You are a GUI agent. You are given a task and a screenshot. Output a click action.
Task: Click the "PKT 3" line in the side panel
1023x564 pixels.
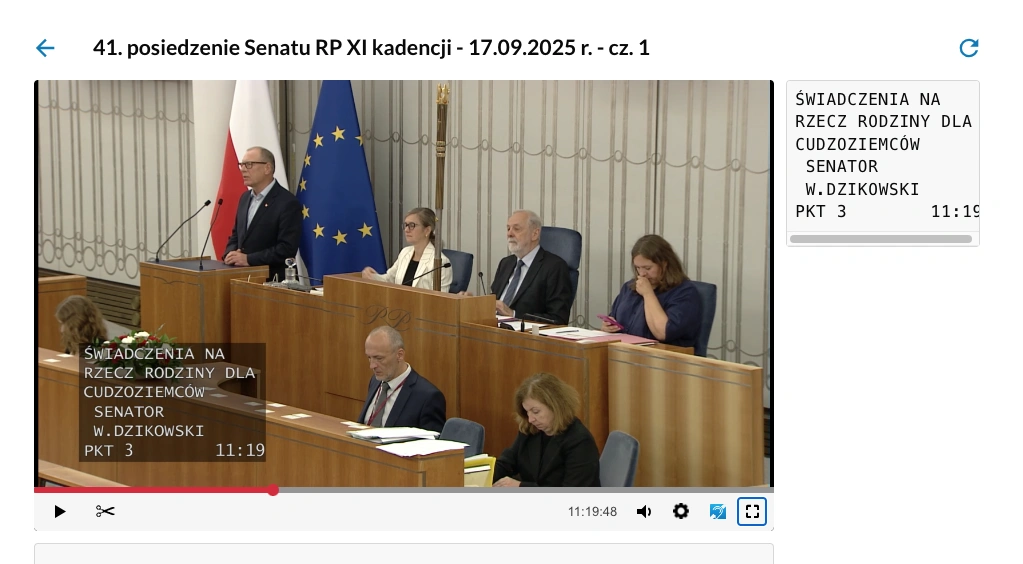click(x=821, y=211)
